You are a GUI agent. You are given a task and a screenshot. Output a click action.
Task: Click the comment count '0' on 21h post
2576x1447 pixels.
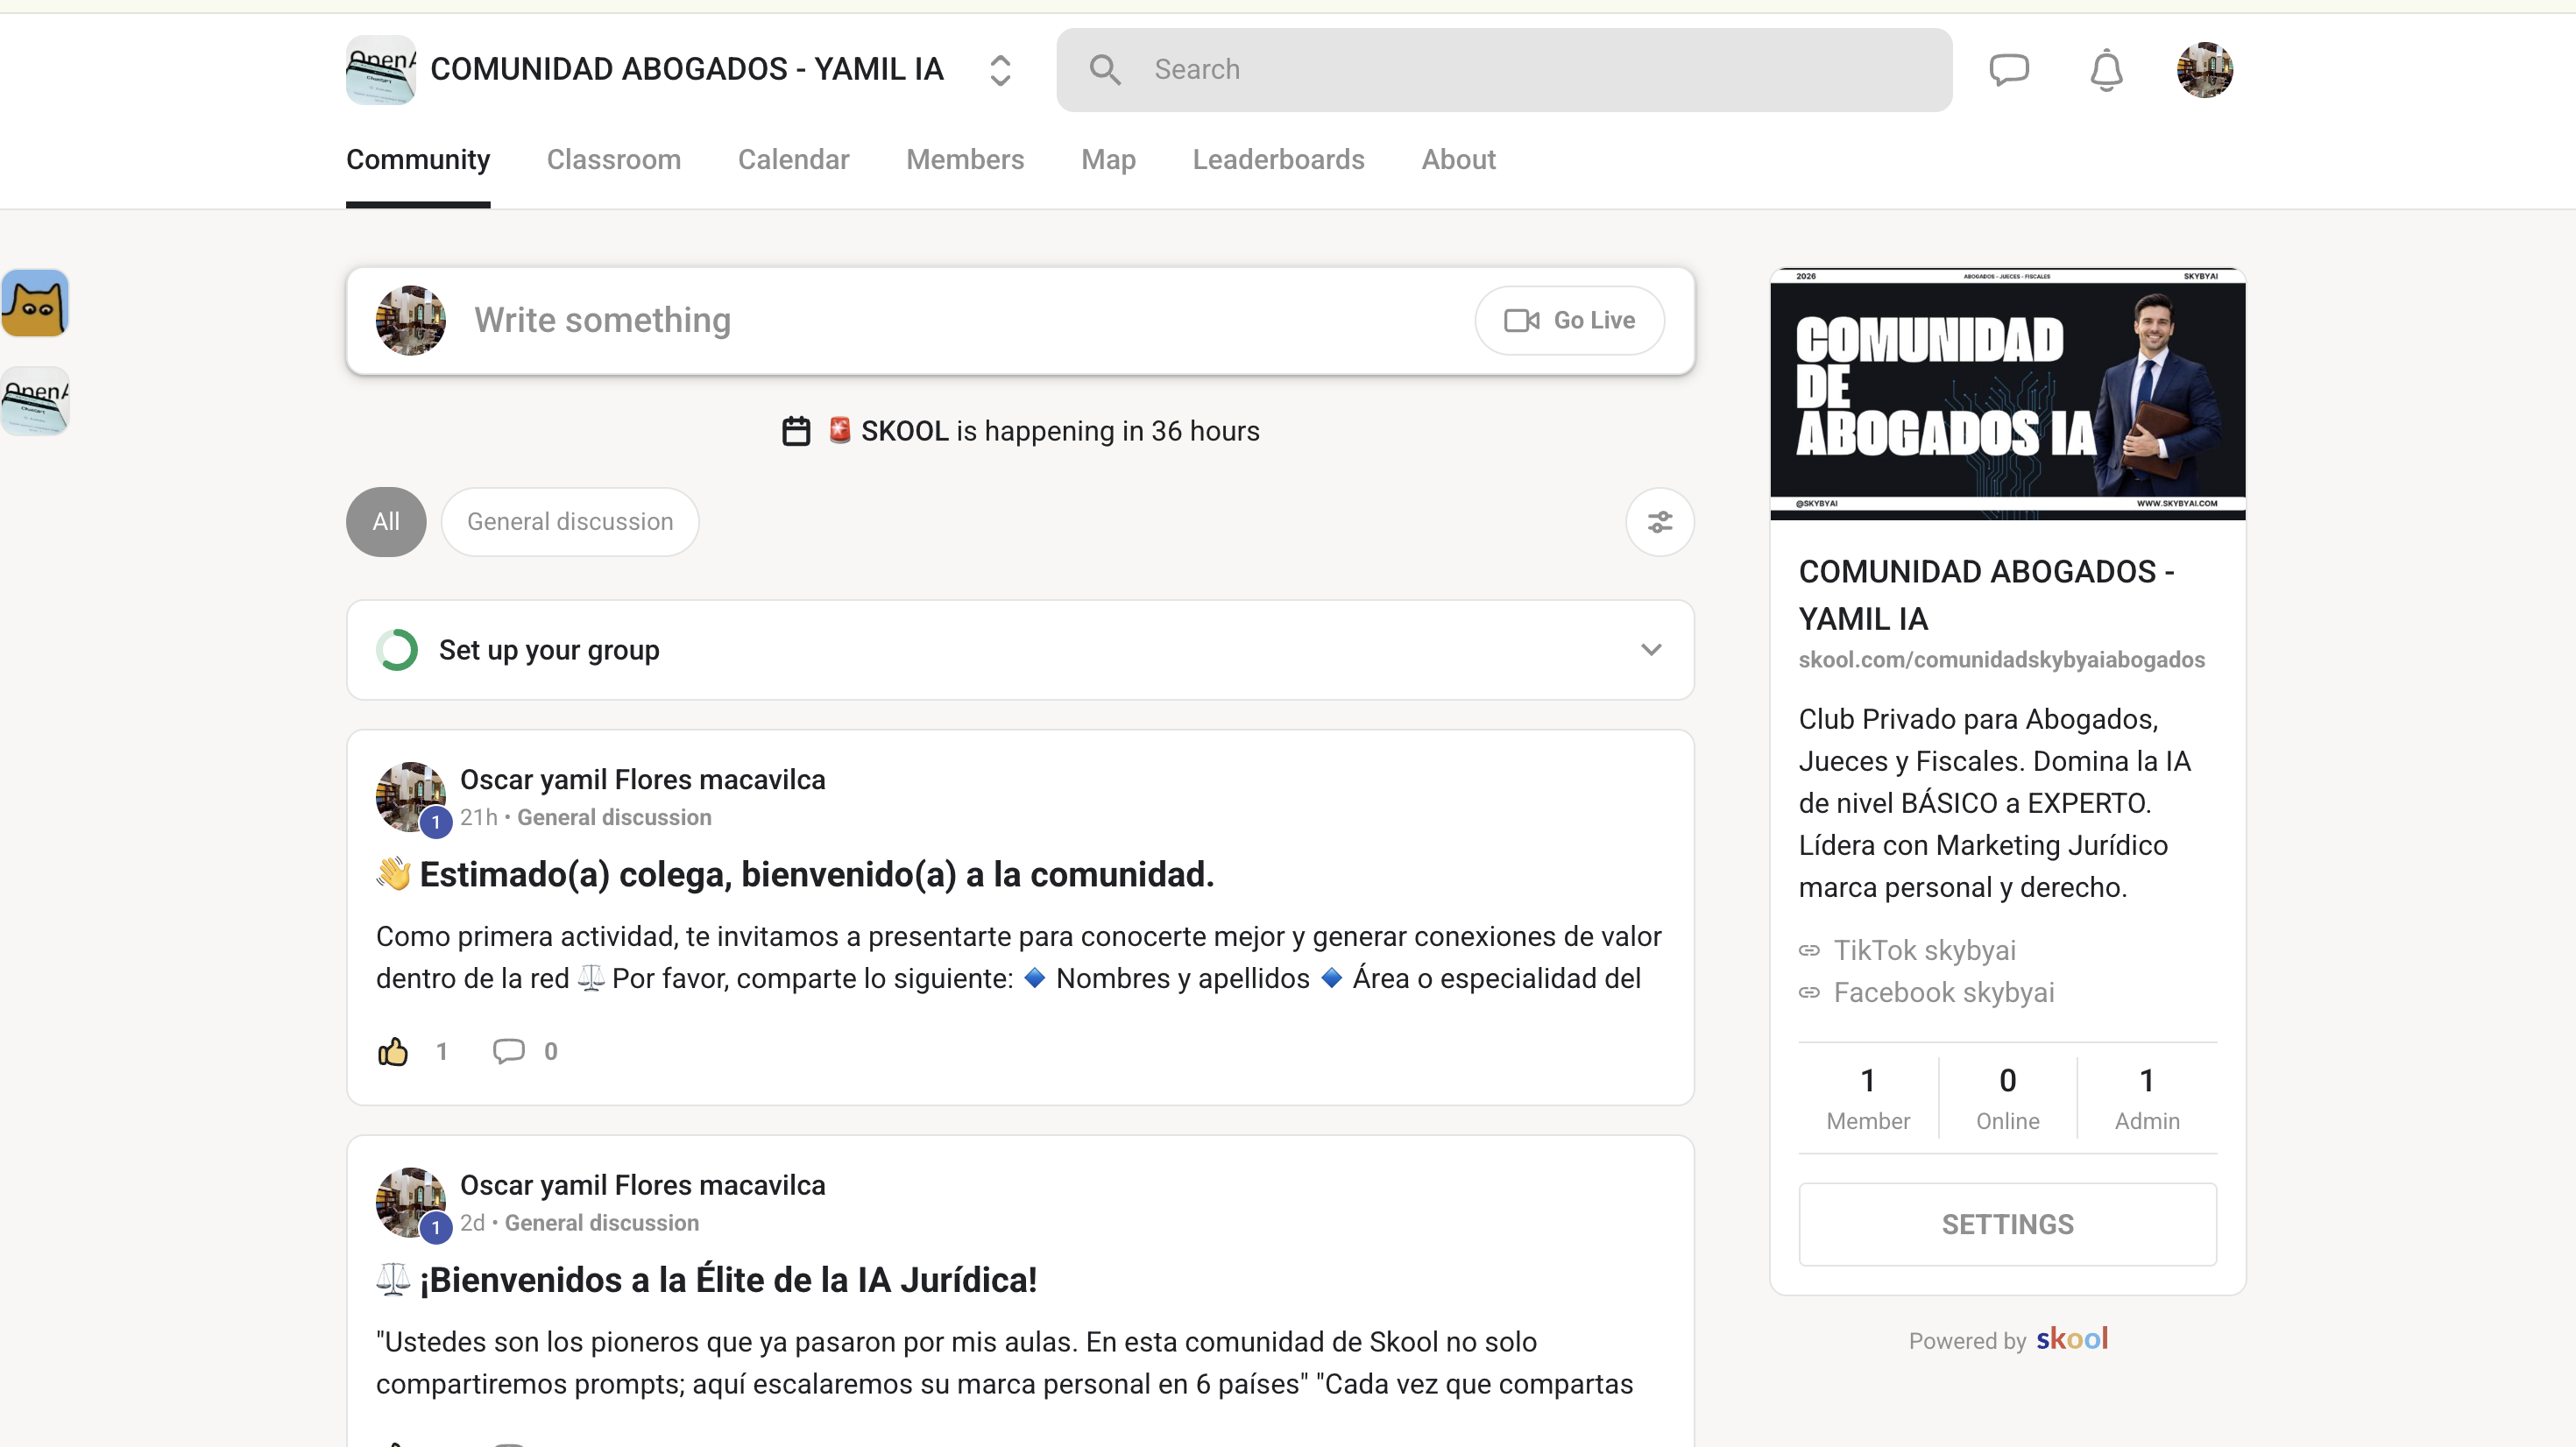[x=550, y=1051]
